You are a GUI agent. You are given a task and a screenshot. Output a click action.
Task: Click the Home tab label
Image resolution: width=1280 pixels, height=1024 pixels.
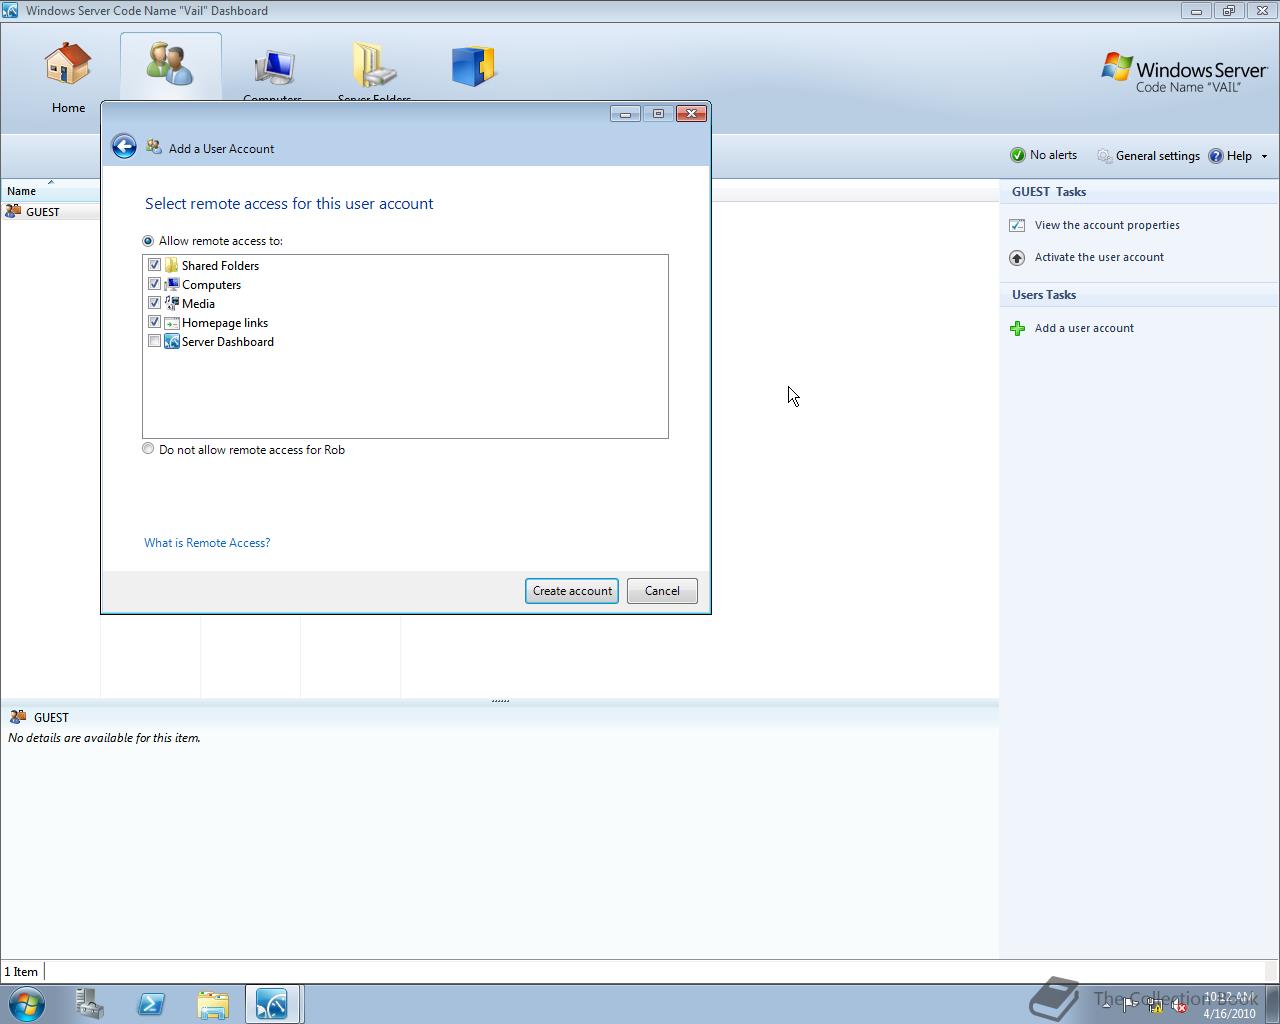click(68, 108)
